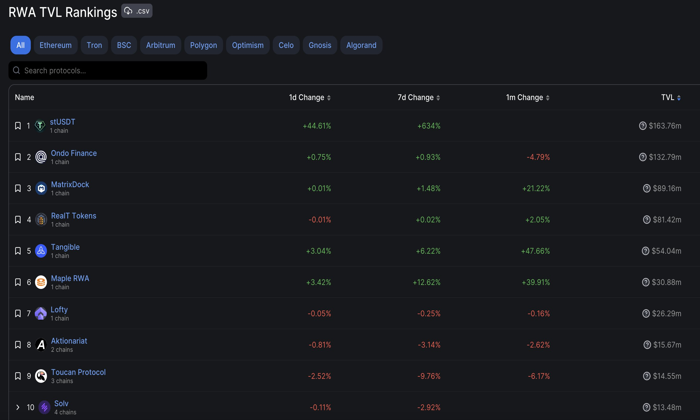Open the Lofty protocol link
The height and width of the screenshot is (420, 700).
tap(59, 309)
